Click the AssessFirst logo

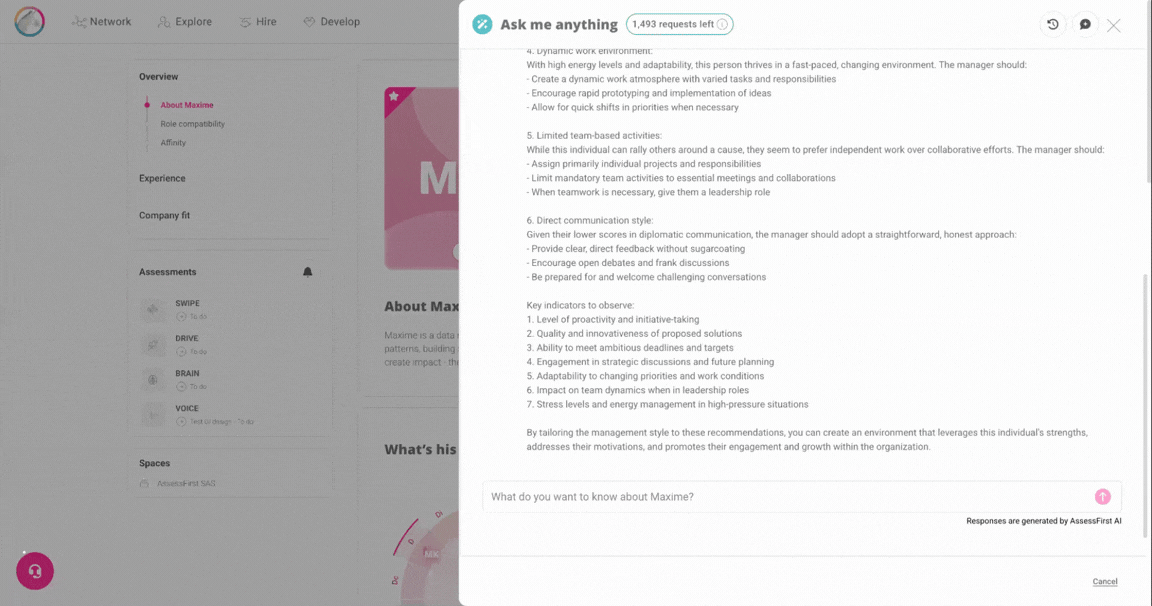30,22
